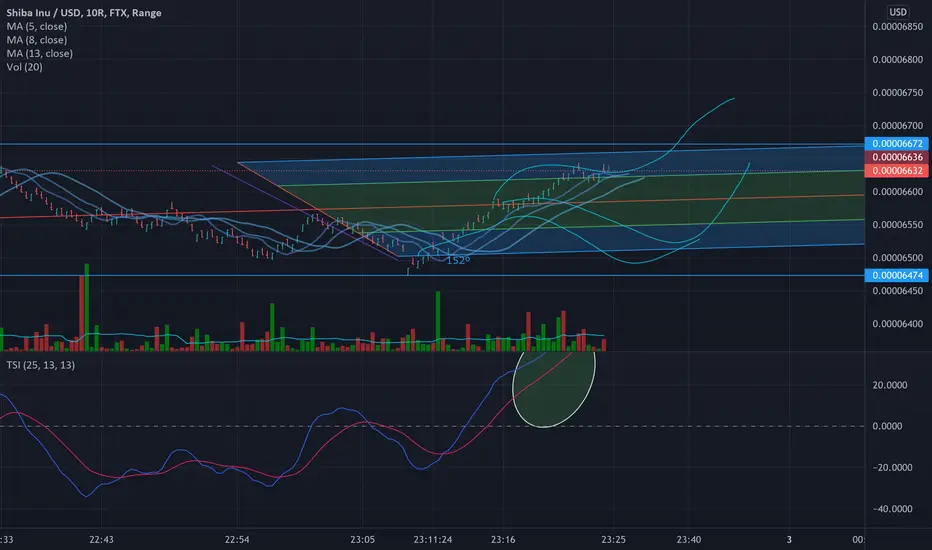
Task: Click the 0.00006600 price scale value
Action: click(x=898, y=191)
